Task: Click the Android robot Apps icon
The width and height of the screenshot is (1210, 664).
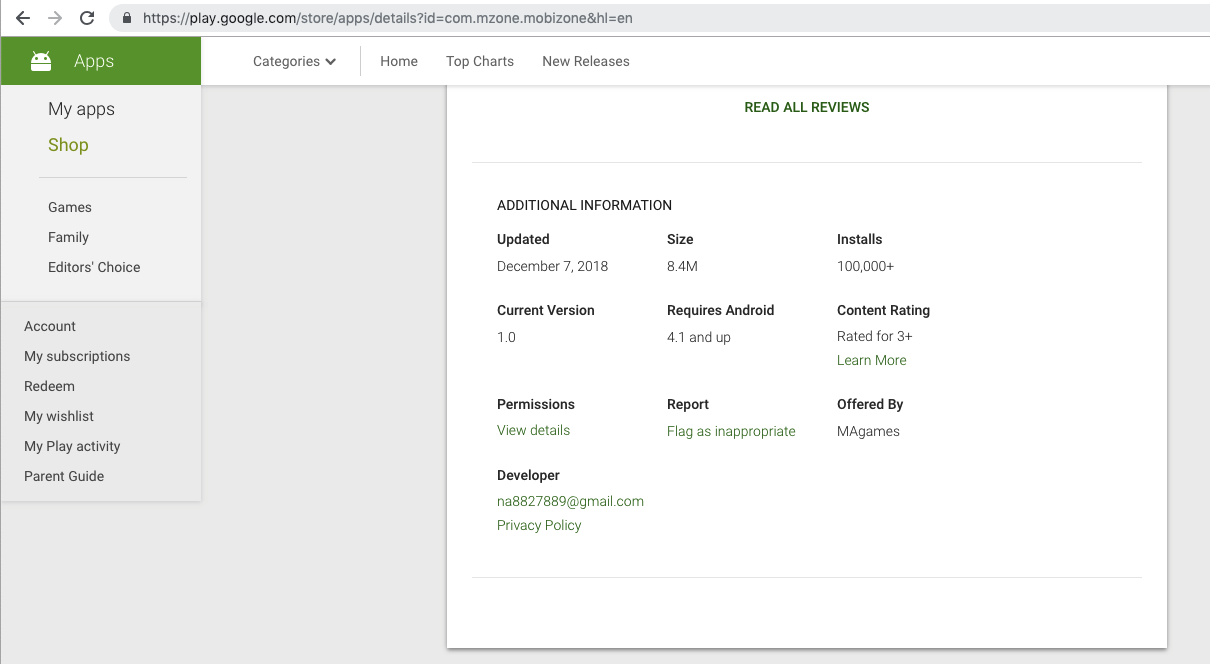Action: 41,61
